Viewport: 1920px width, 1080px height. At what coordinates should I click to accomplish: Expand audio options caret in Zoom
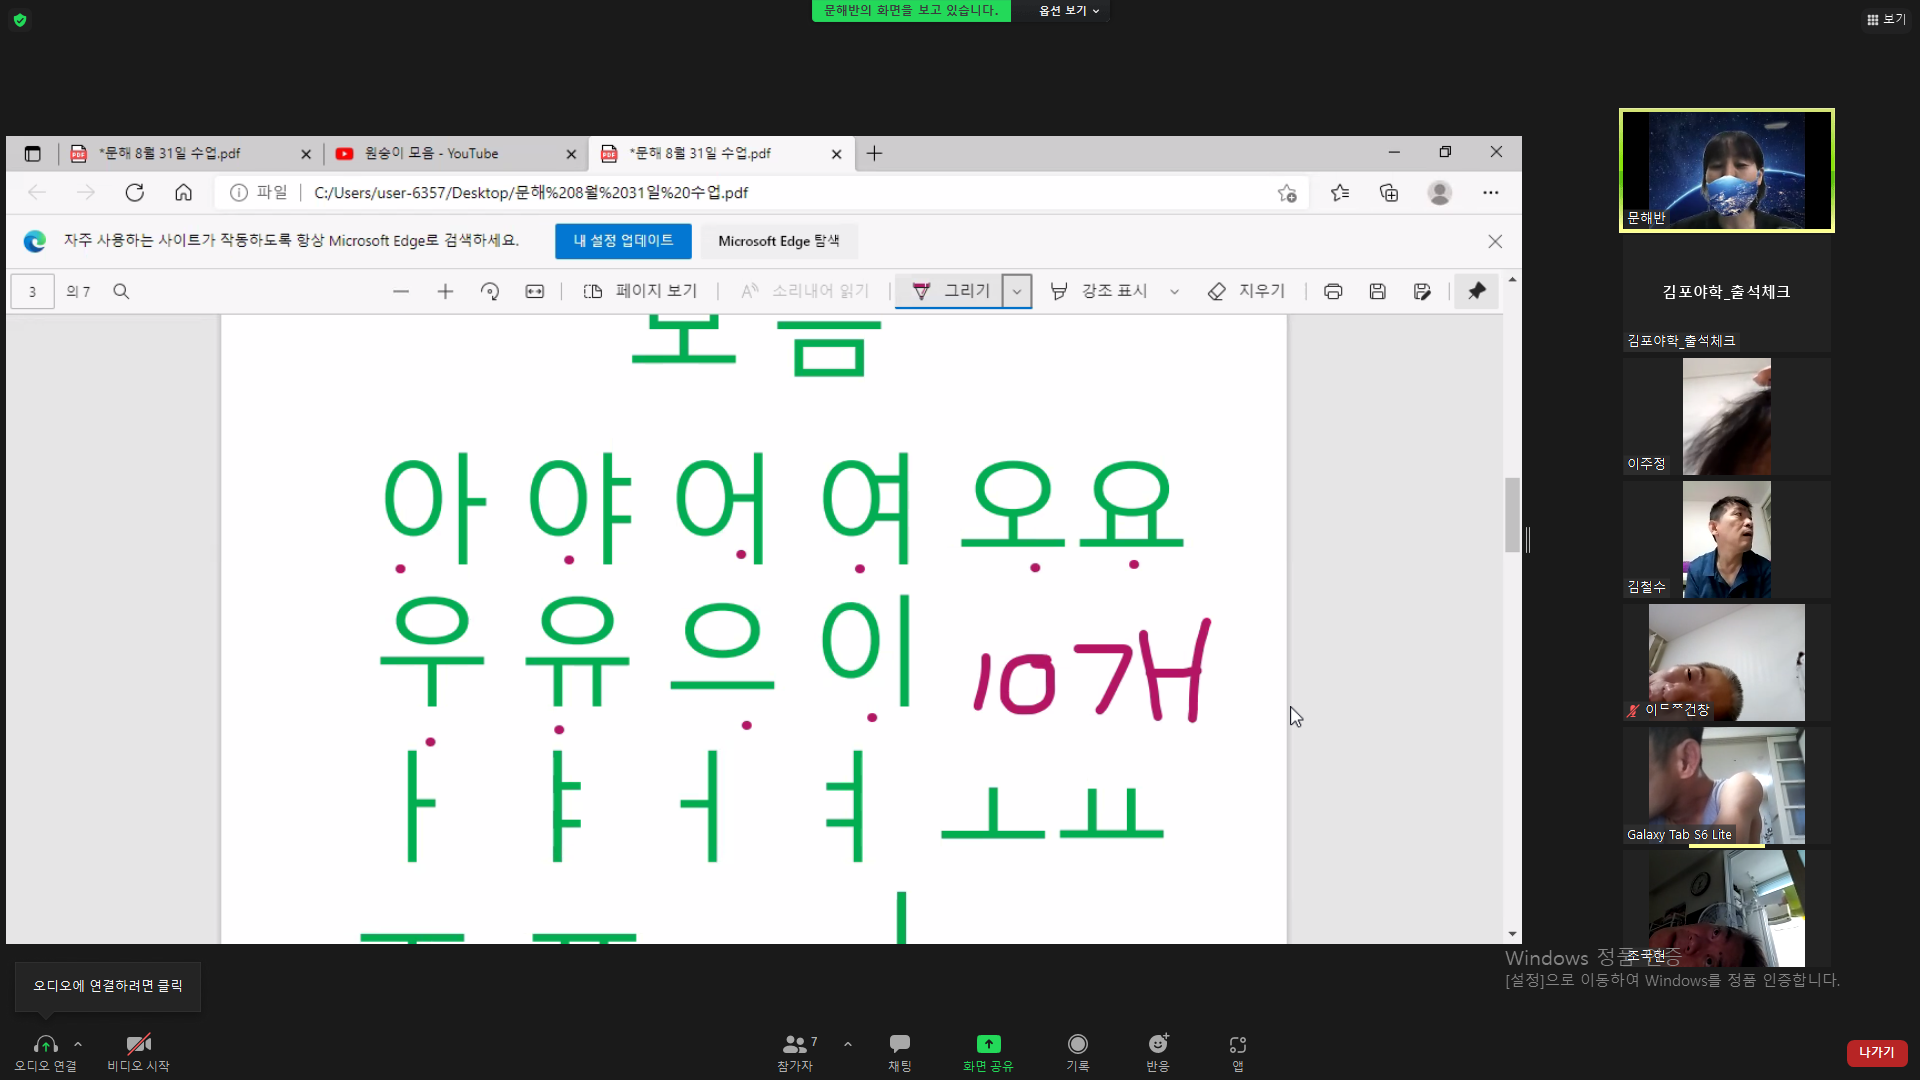pyautogui.click(x=78, y=1044)
